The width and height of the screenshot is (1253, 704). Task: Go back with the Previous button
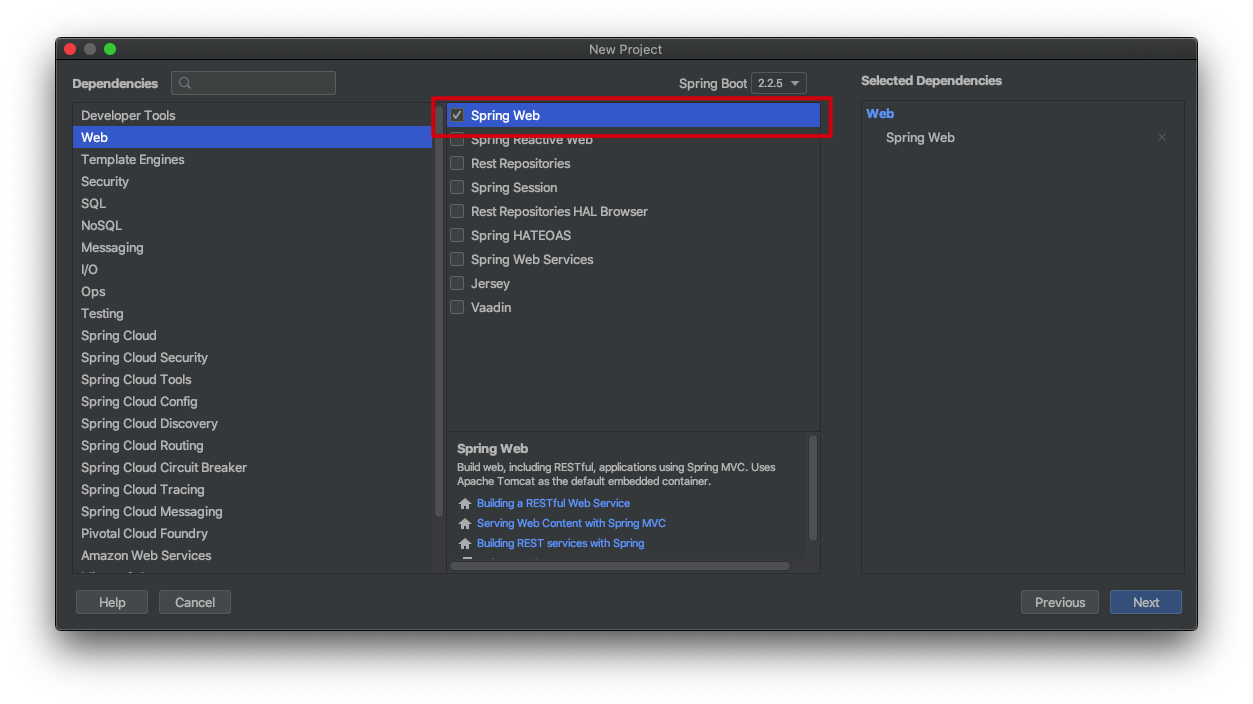point(1060,602)
